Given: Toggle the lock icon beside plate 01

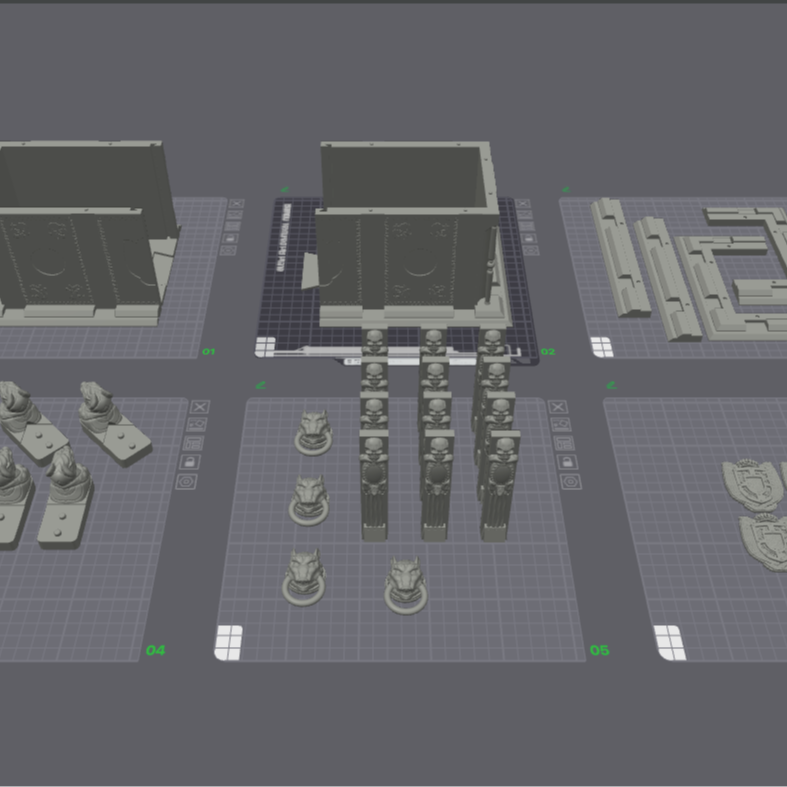Looking at the screenshot, I should click(x=232, y=238).
